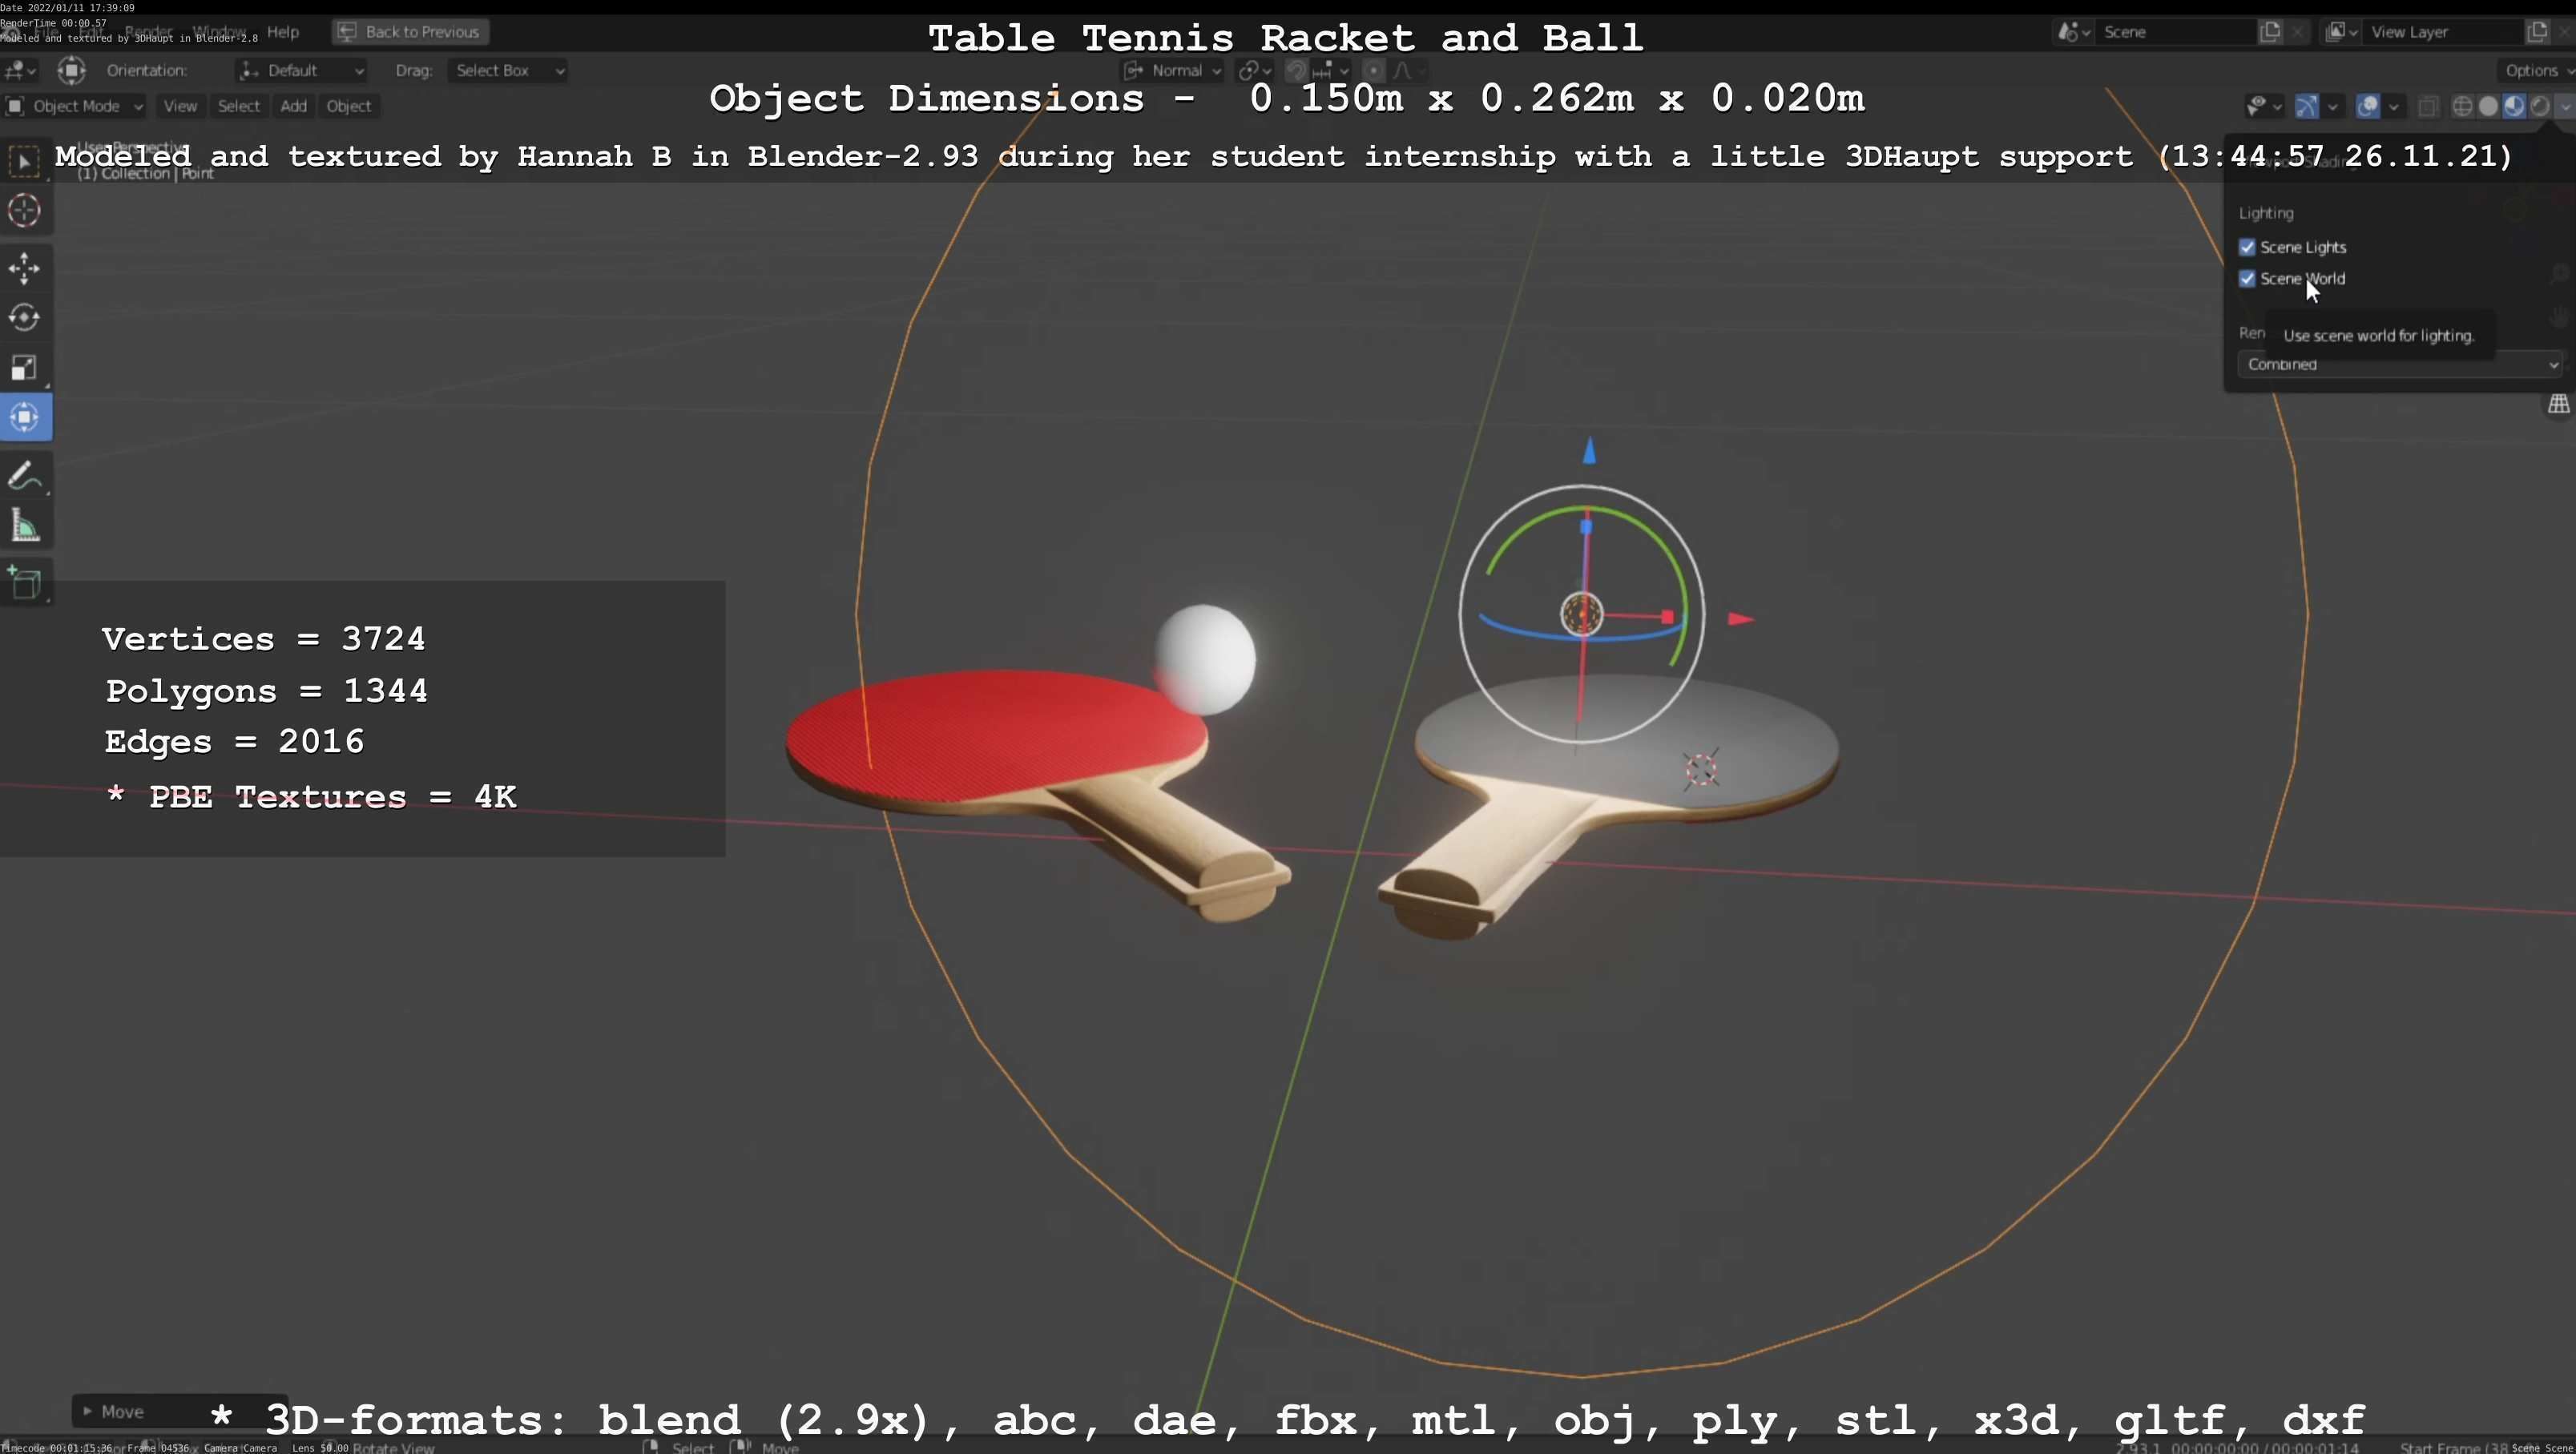
Task: Open the Normal transform orientation dropdown
Action: (x=1173, y=70)
